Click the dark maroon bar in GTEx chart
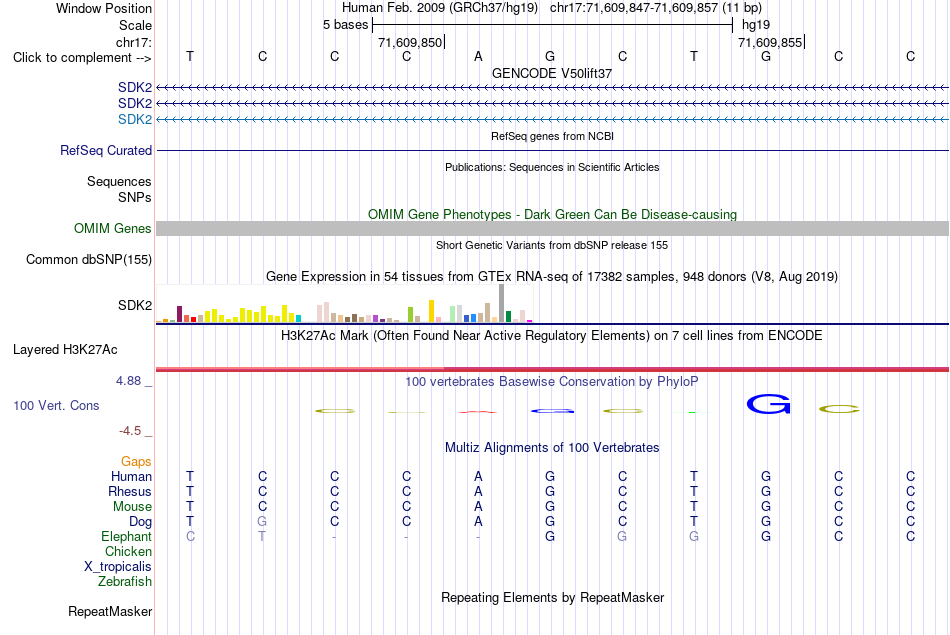Viewport: 950px width, 635px height. [x=179, y=314]
